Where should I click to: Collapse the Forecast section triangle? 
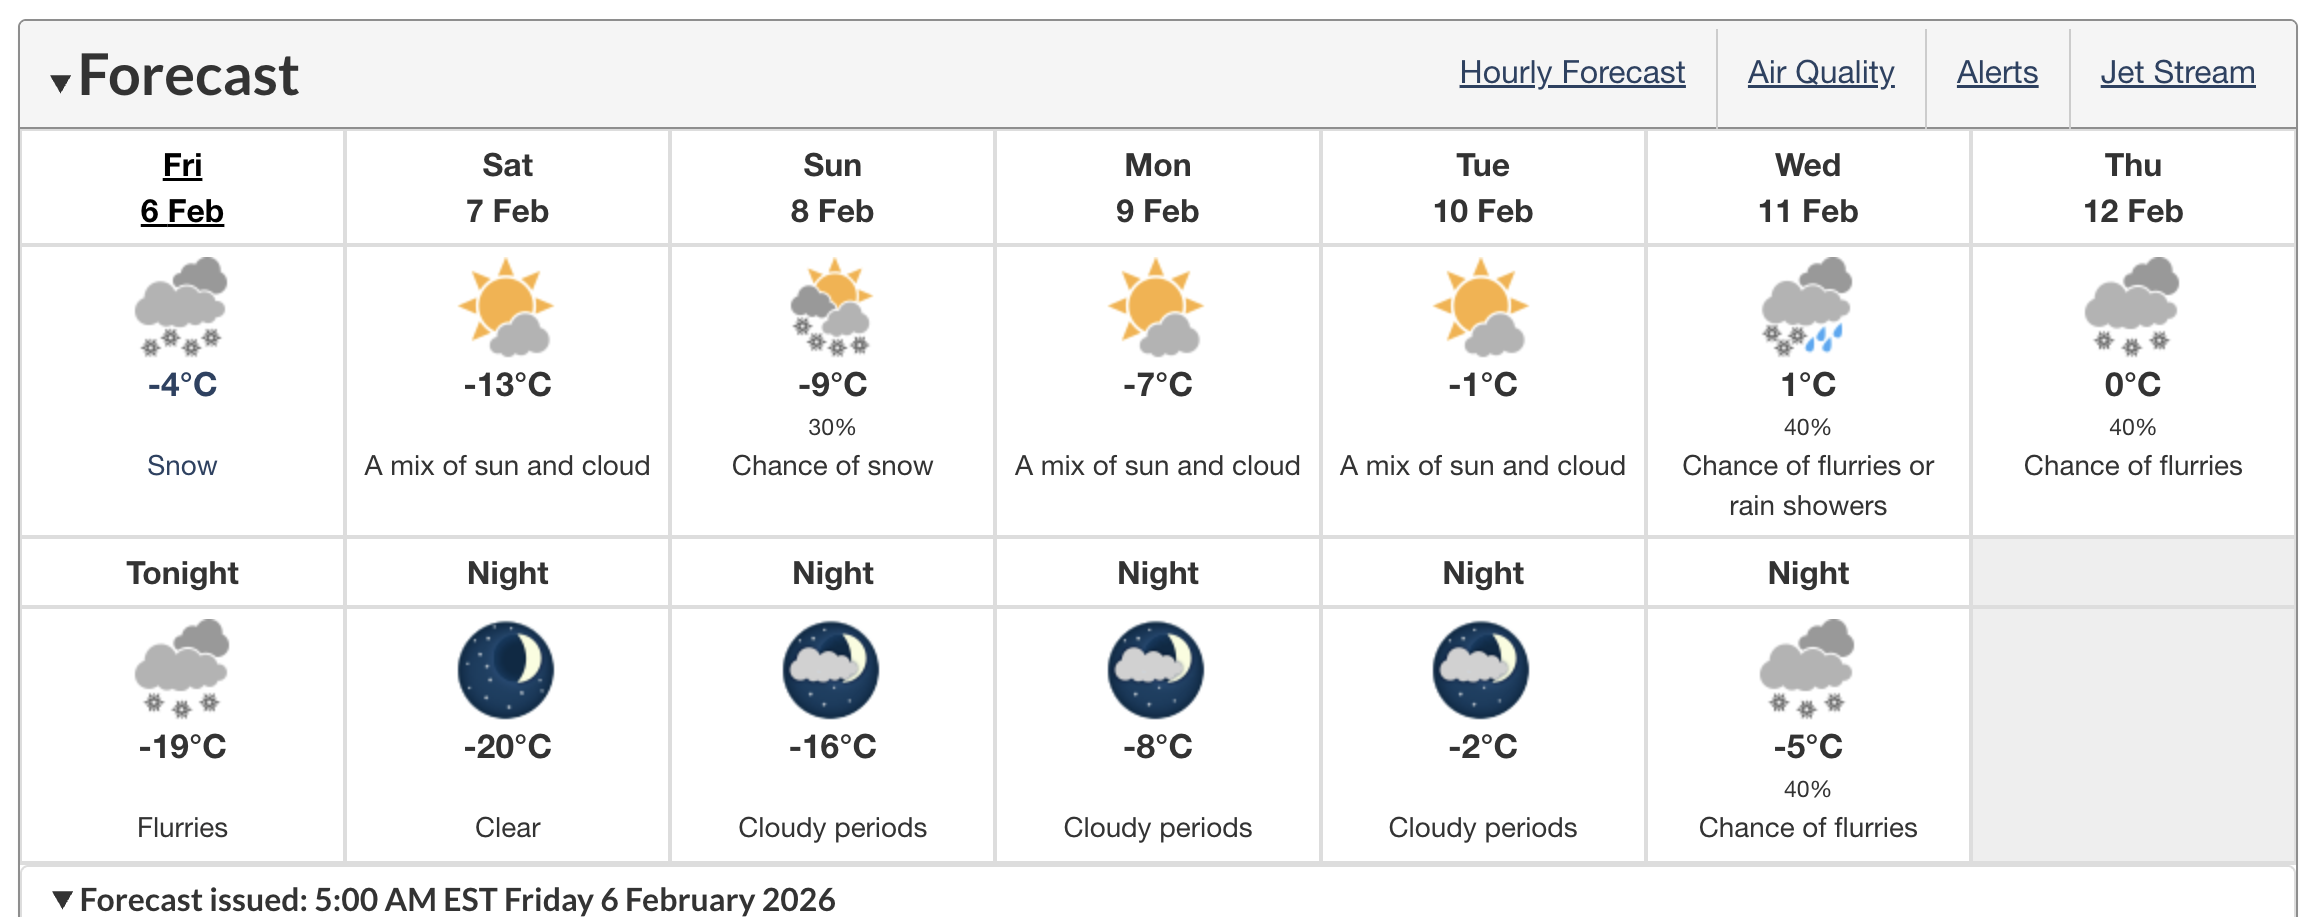(61, 83)
